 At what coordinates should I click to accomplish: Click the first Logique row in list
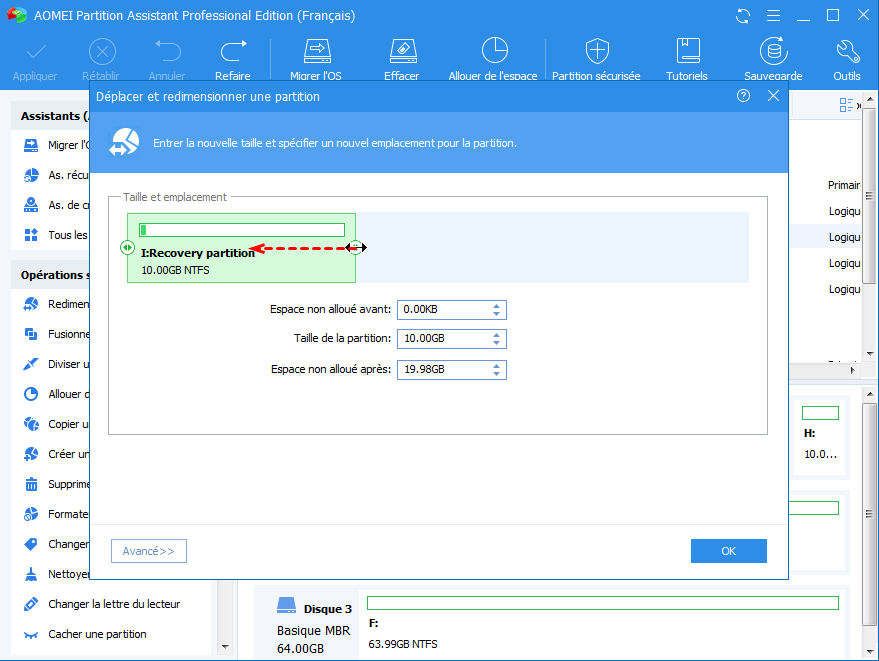[825, 211]
